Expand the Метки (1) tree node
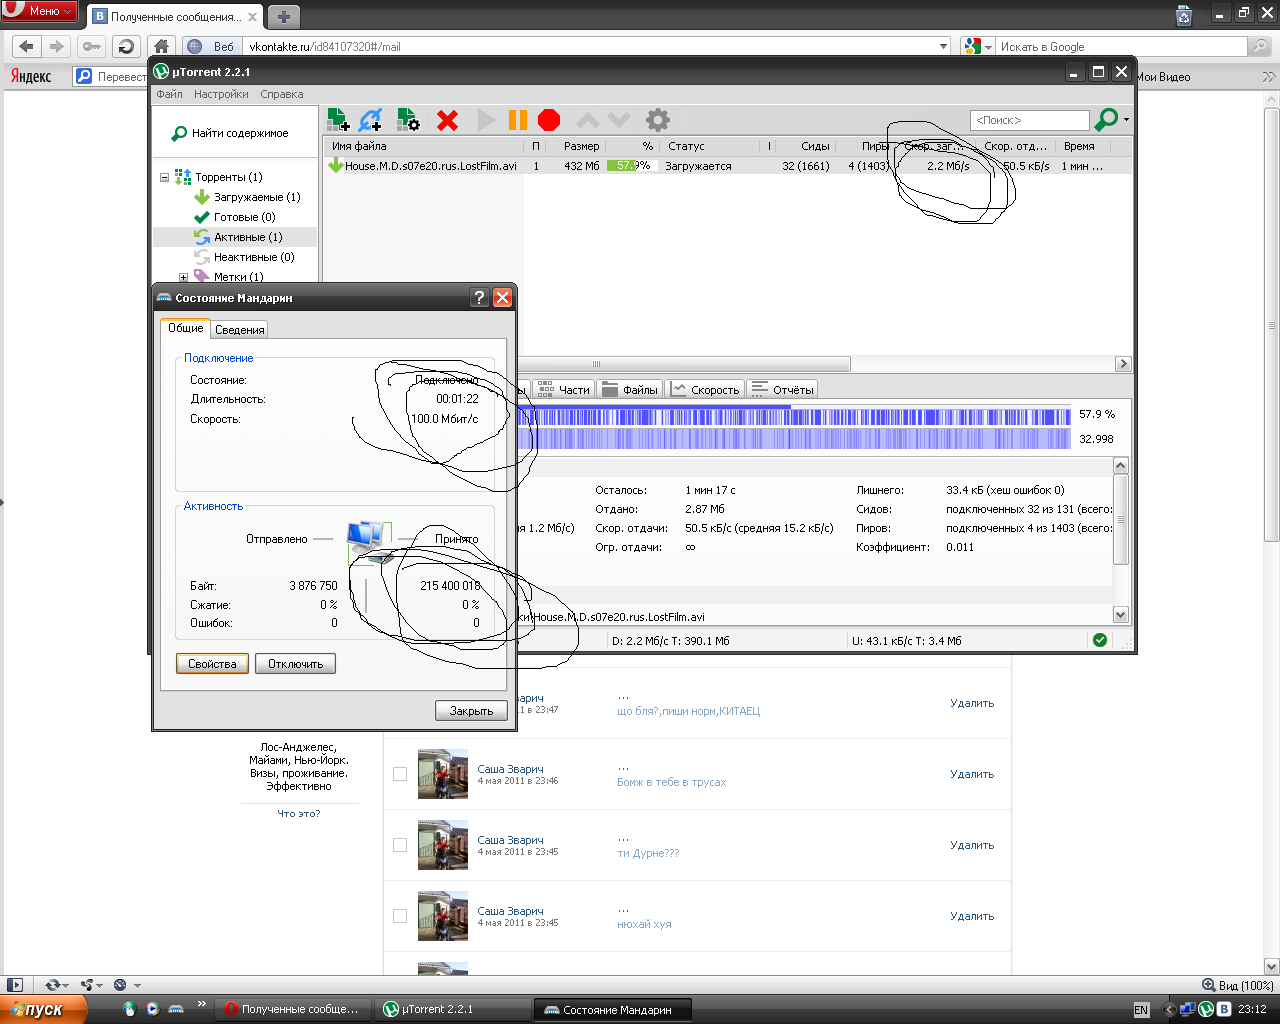 [183, 277]
